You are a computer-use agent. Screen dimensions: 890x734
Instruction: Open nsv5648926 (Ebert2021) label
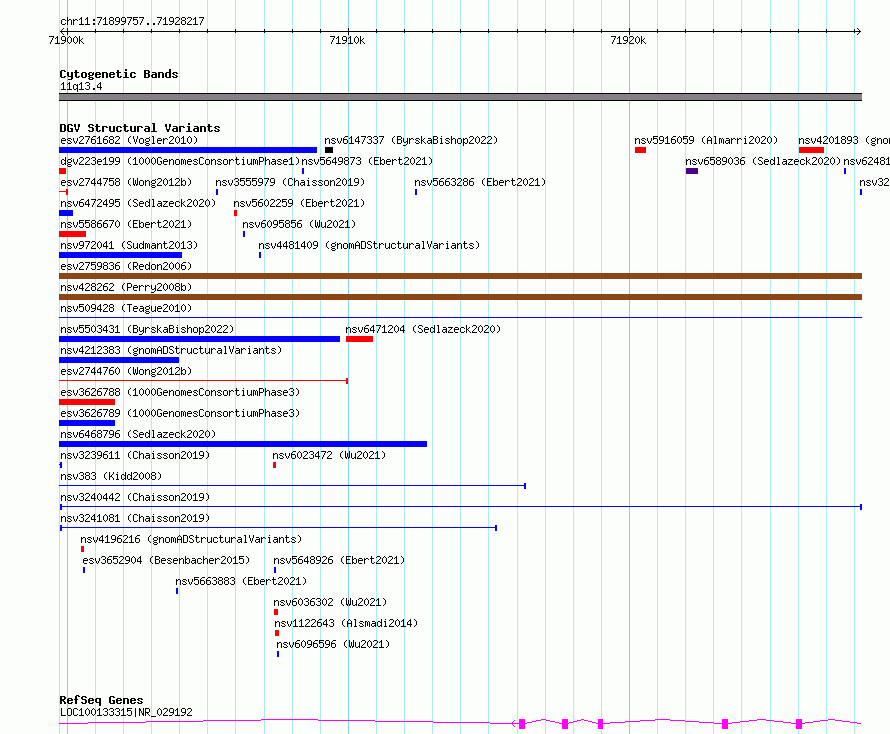[339, 560]
